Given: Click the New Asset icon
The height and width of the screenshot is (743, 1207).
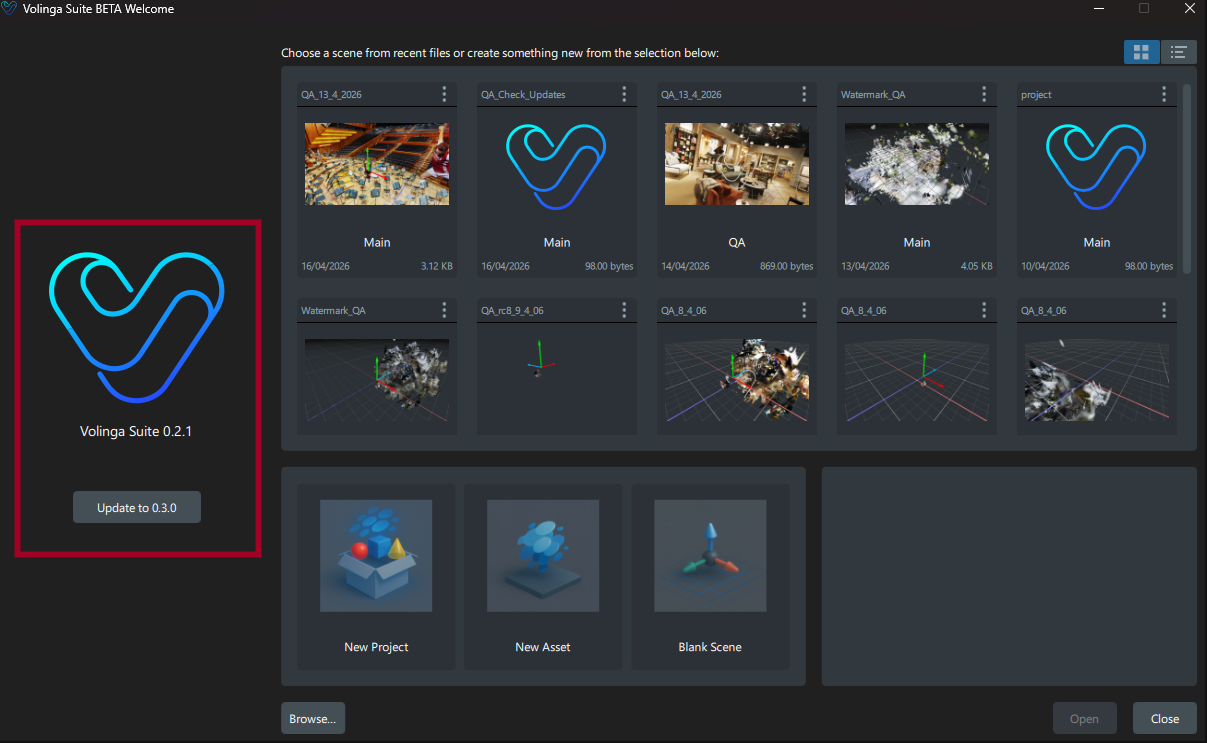Looking at the screenshot, I should (543, 556).
